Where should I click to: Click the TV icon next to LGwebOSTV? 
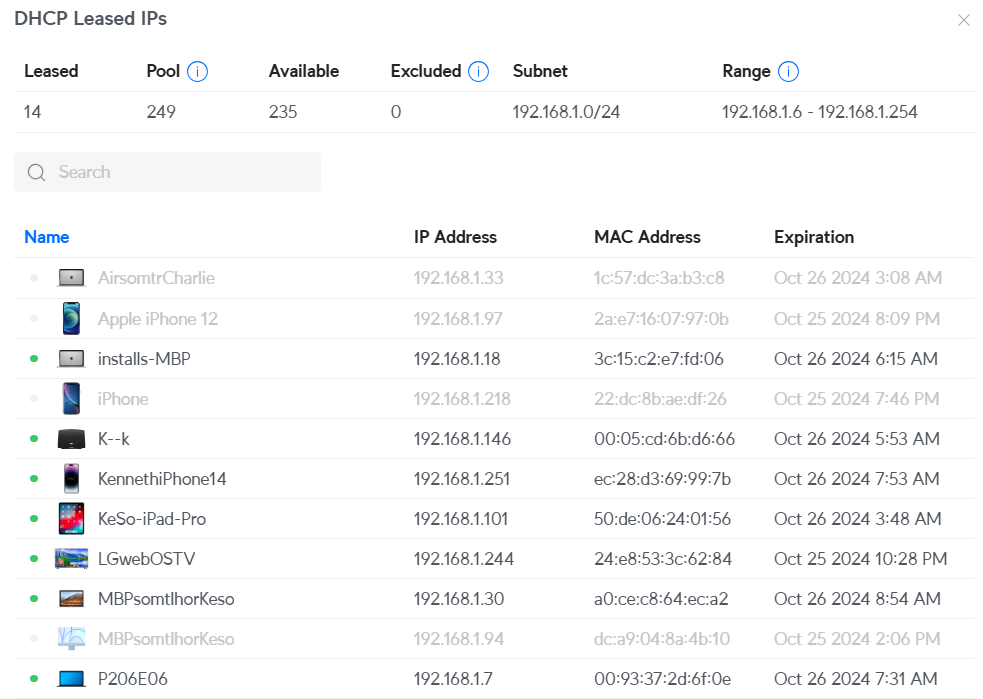tap(71, 558)
